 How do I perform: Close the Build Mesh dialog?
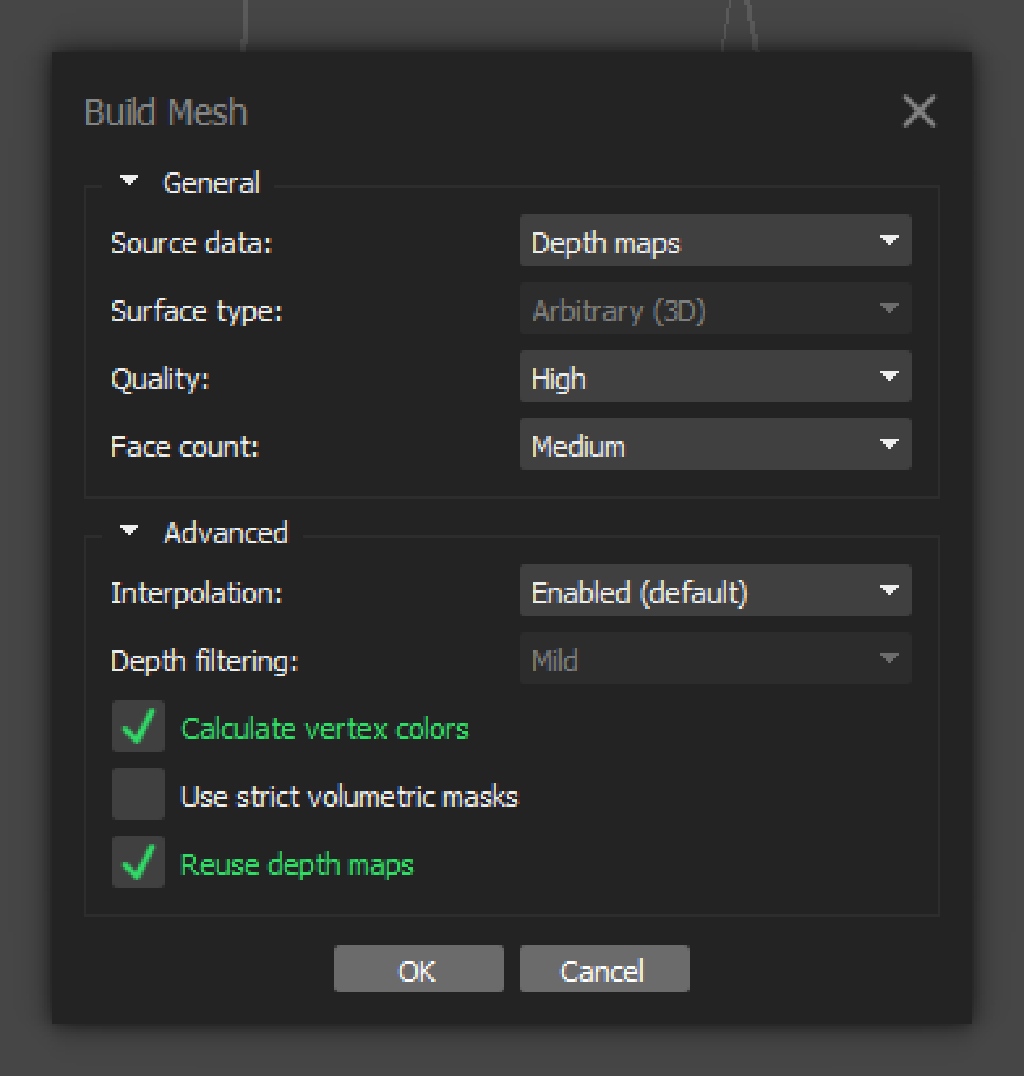pos(918,111)
